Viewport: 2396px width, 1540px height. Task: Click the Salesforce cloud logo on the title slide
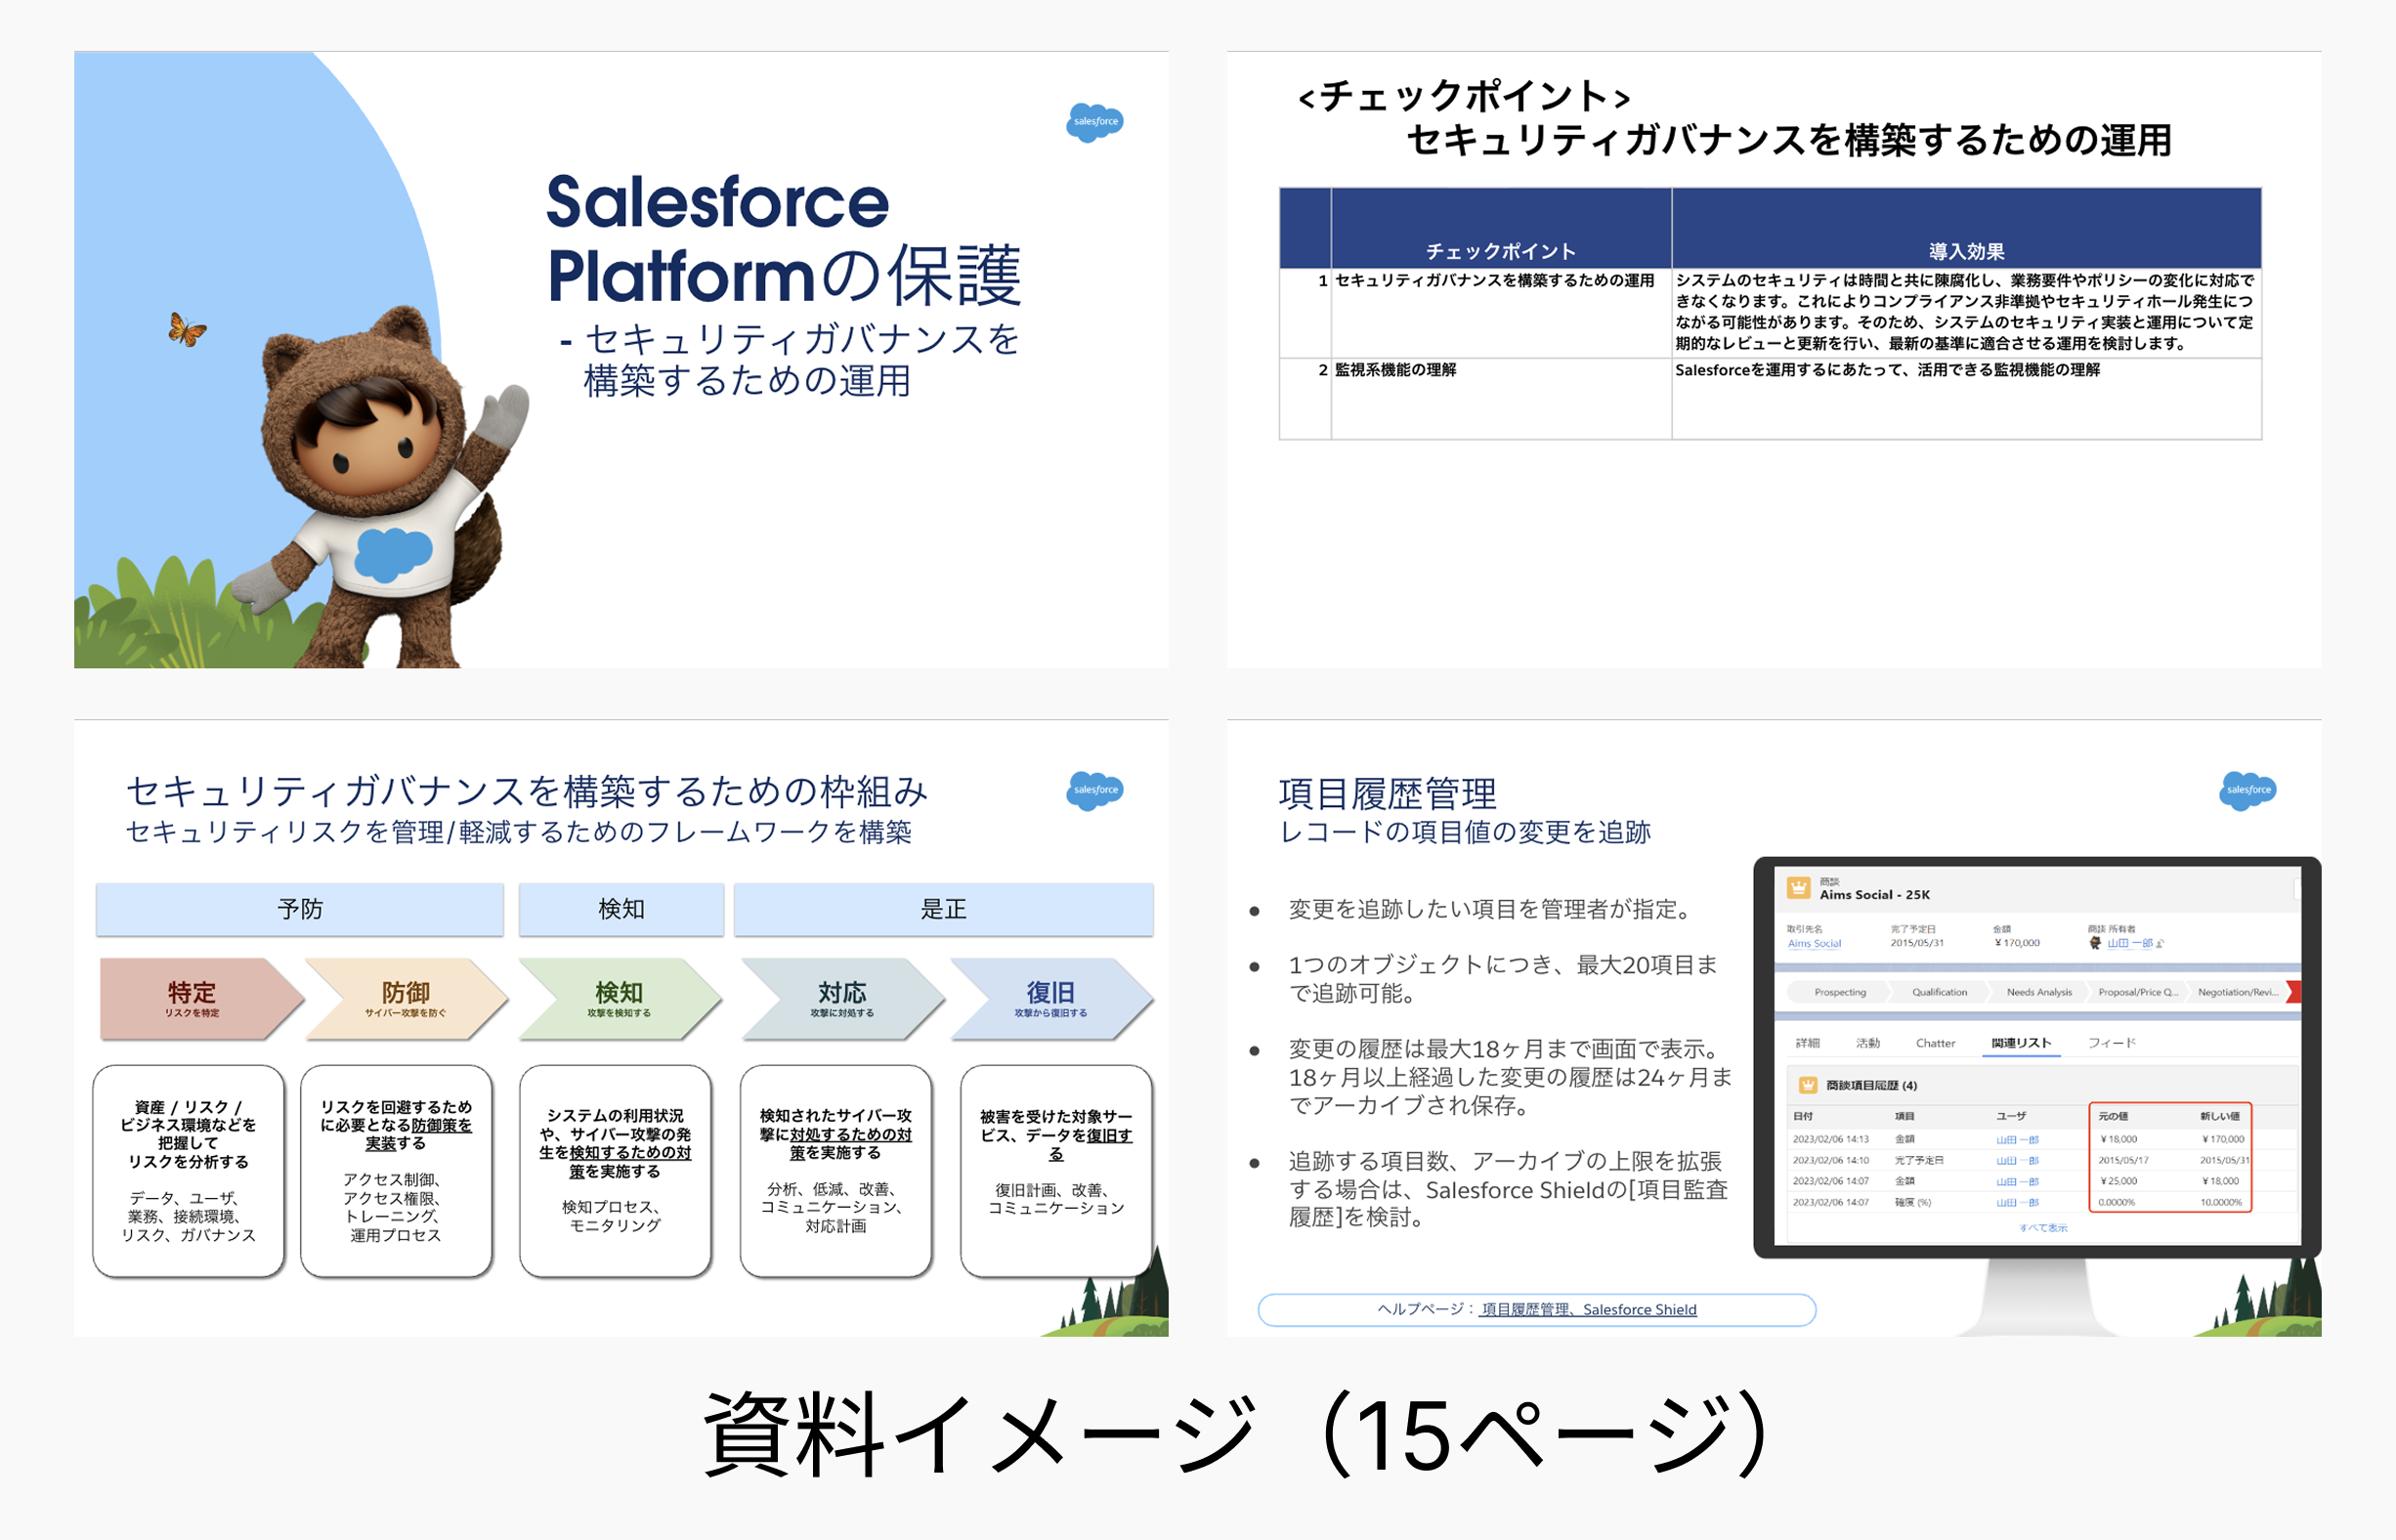pyautogui.click(x=1095, y=122)
